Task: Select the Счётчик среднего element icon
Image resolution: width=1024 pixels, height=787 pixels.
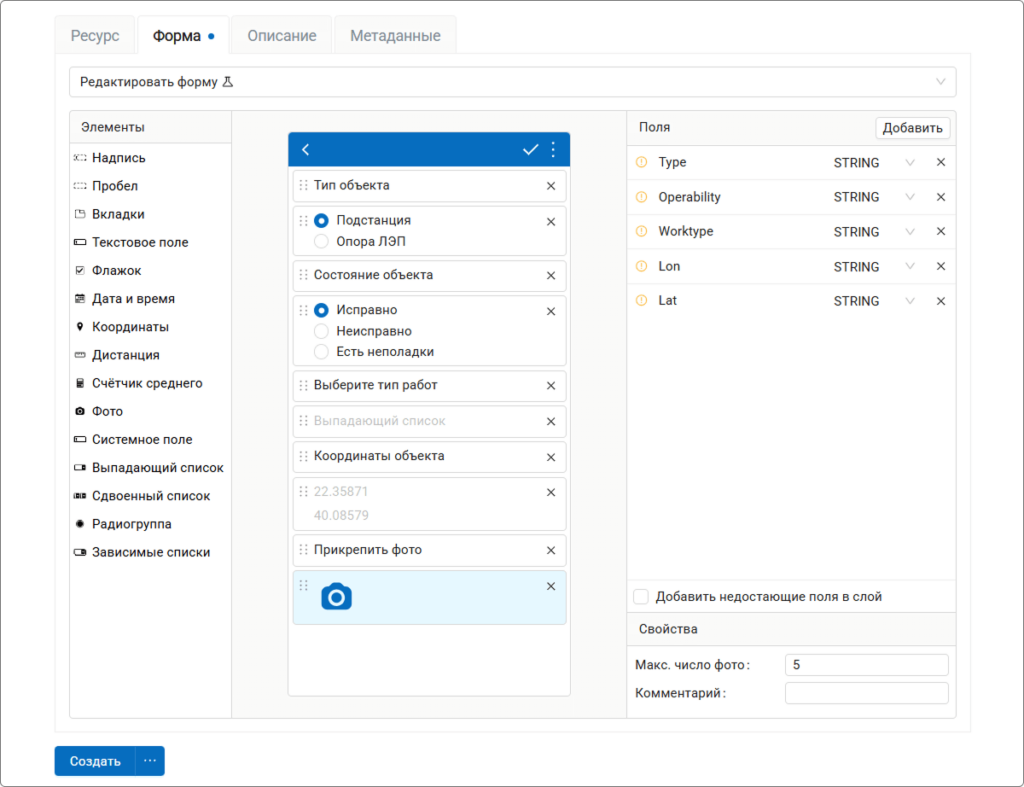Action: (x=80, y=383)
